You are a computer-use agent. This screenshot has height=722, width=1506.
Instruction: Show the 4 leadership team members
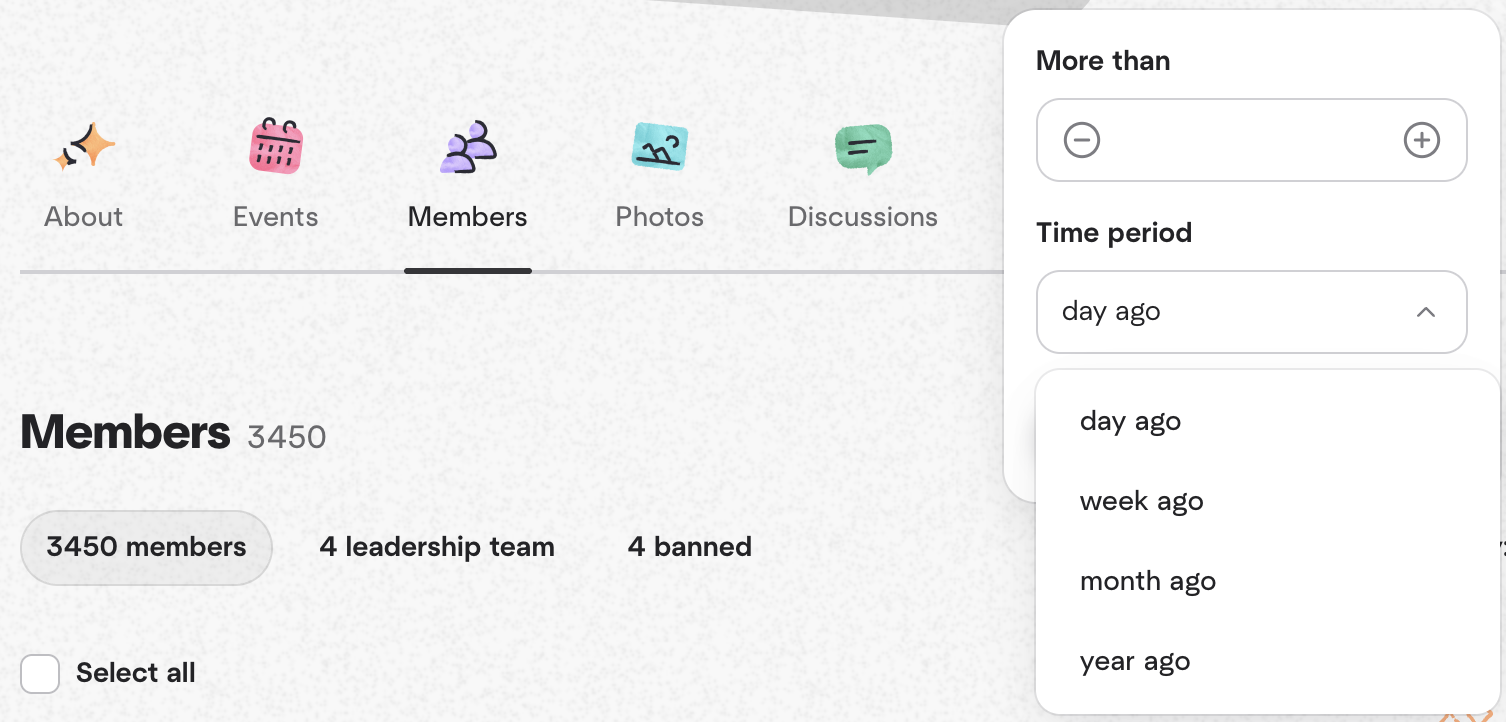(x=436, y=546)
